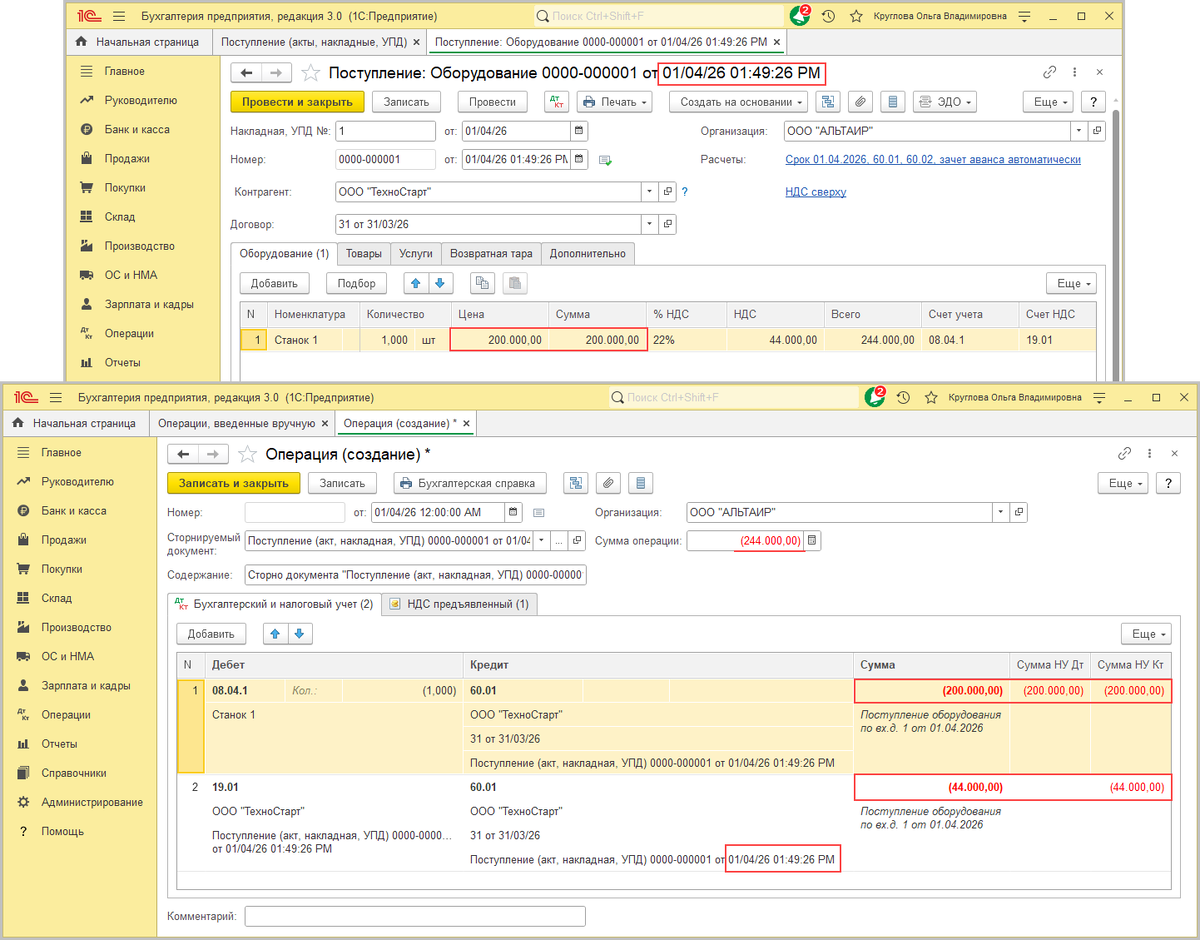
Task: Open document structure icon in Поступление window
Action: click(828, 102)
